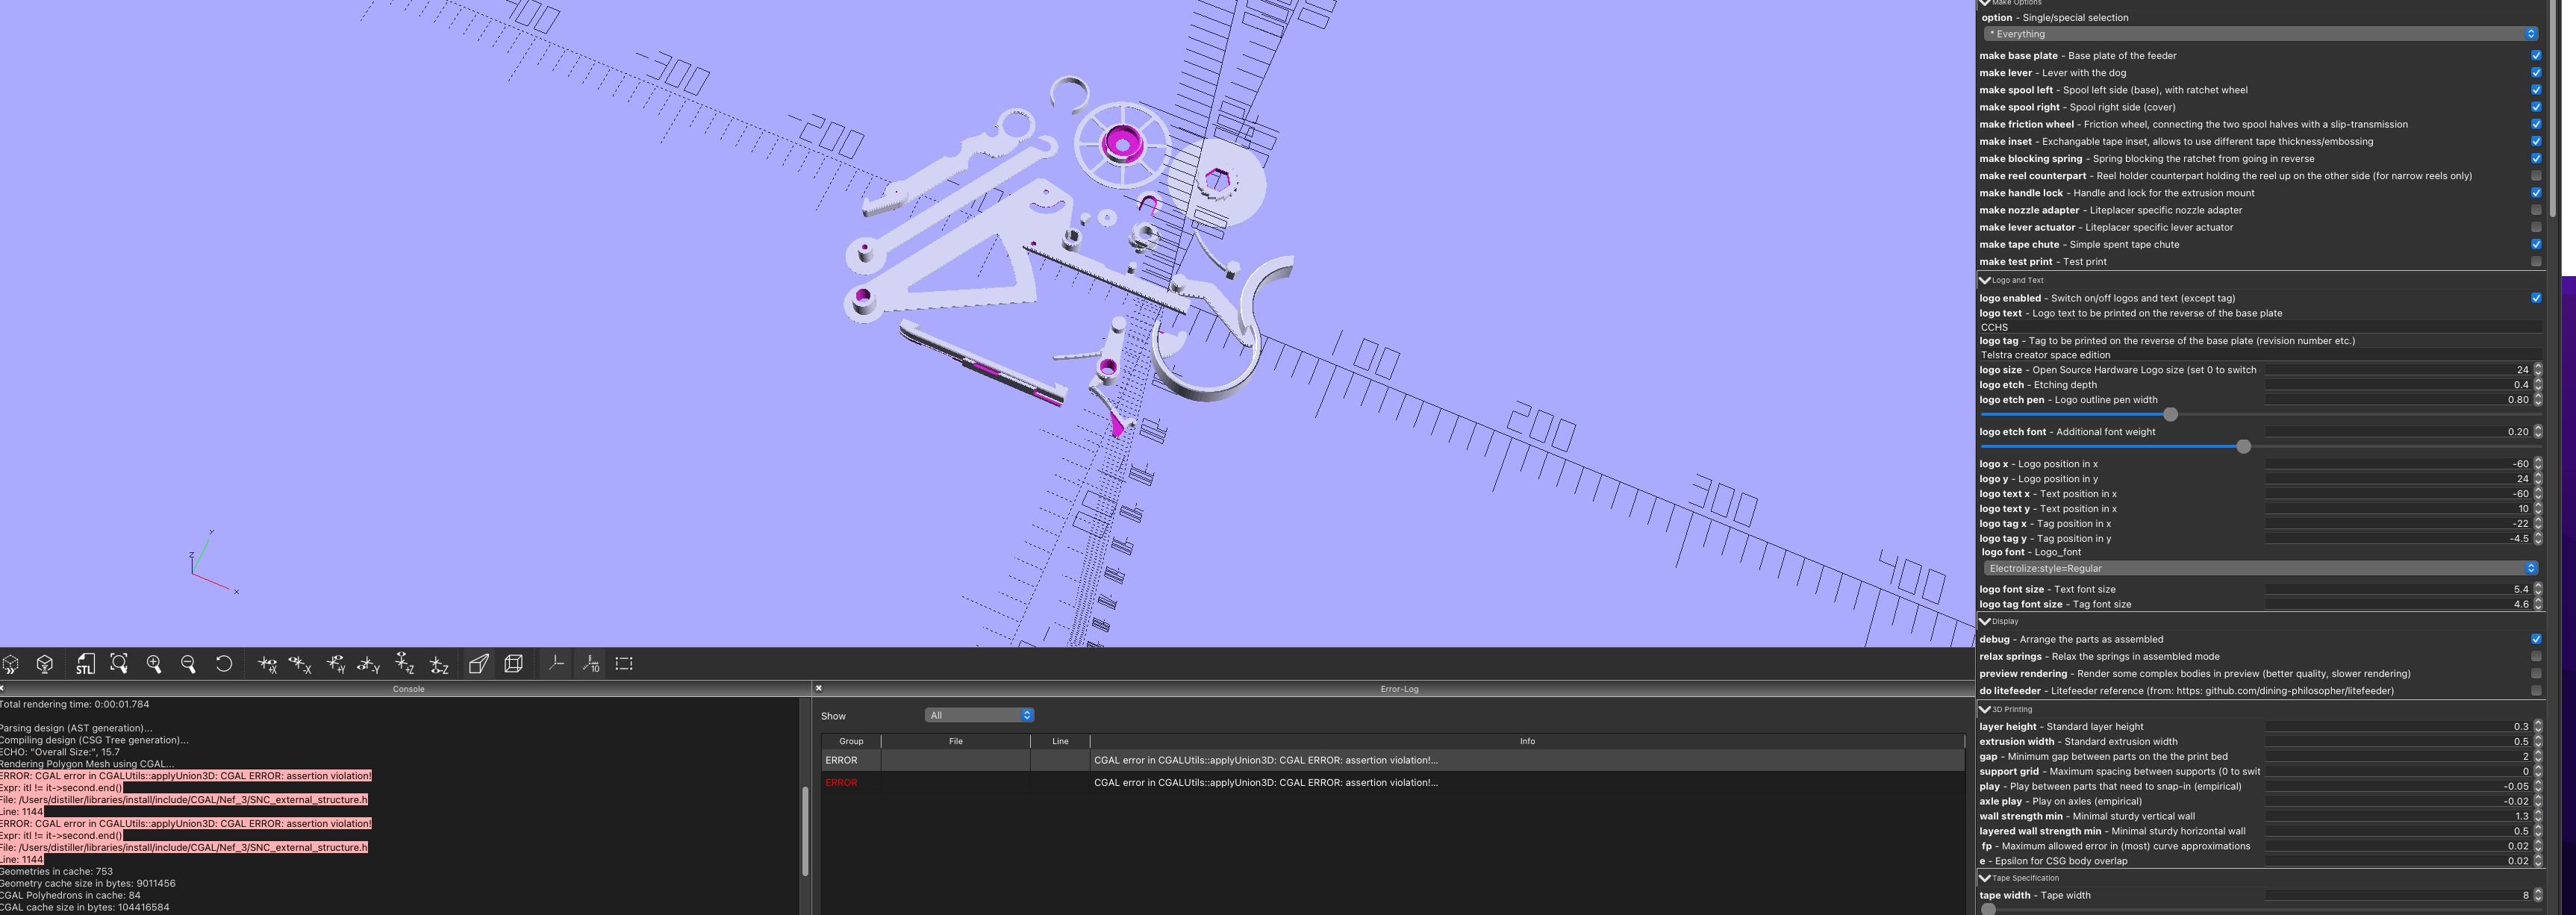Disable the debug arrange parts checkbox

coord(2537,639)
